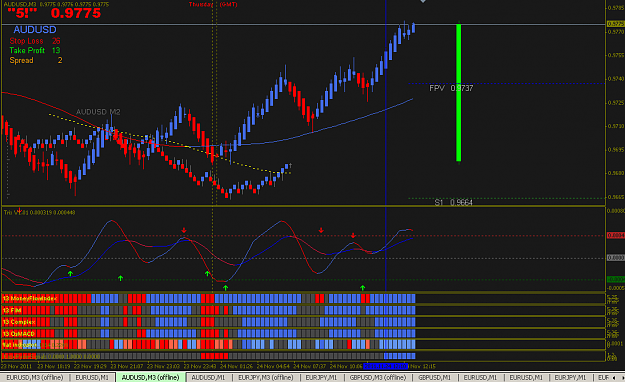Click the 23 Nov 21:07 time axis label
The image size is (625, 382).
tap(127, 366)
